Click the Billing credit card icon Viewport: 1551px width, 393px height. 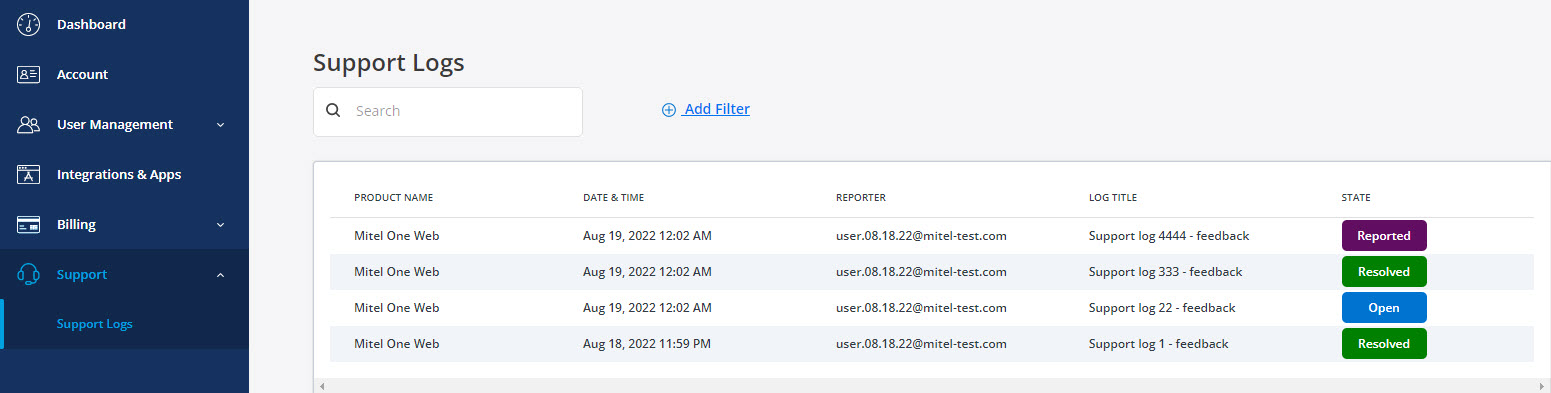pyautogui.click(x=28, y=224)
